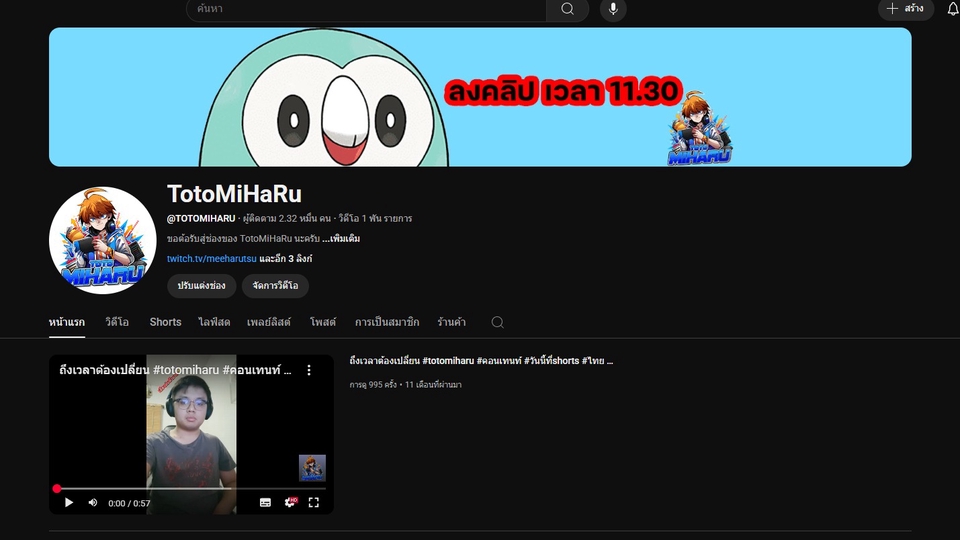Screen dimensions: 960x540
Task: Click the channel watermark in video corner
Action: click(x=312, y=468)
